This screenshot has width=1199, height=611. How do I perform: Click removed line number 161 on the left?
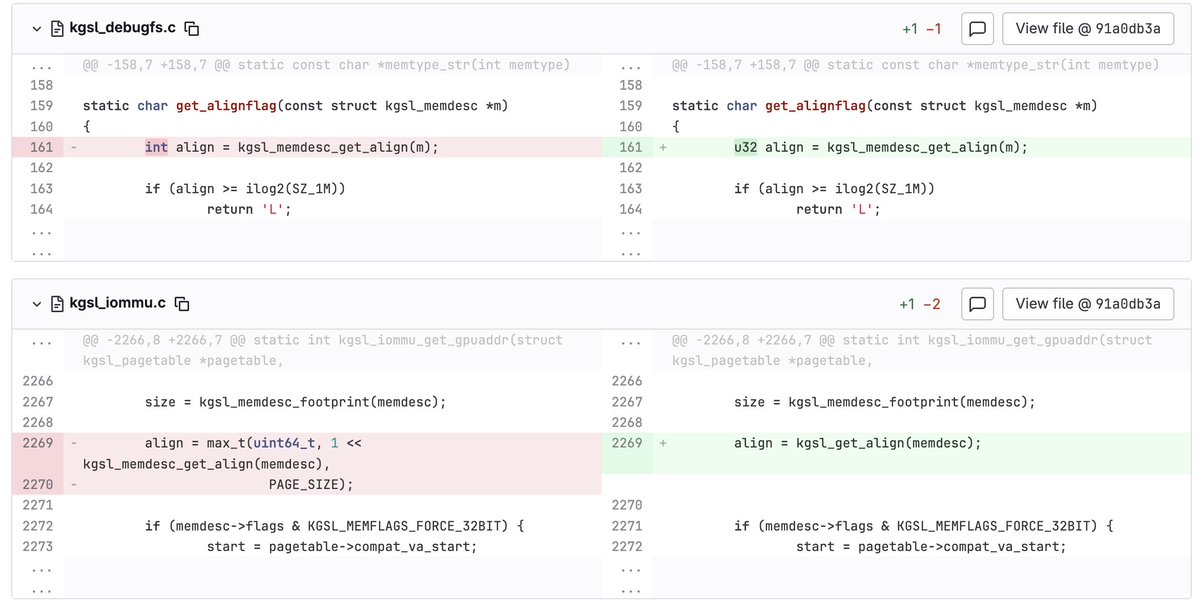[41, 148]
